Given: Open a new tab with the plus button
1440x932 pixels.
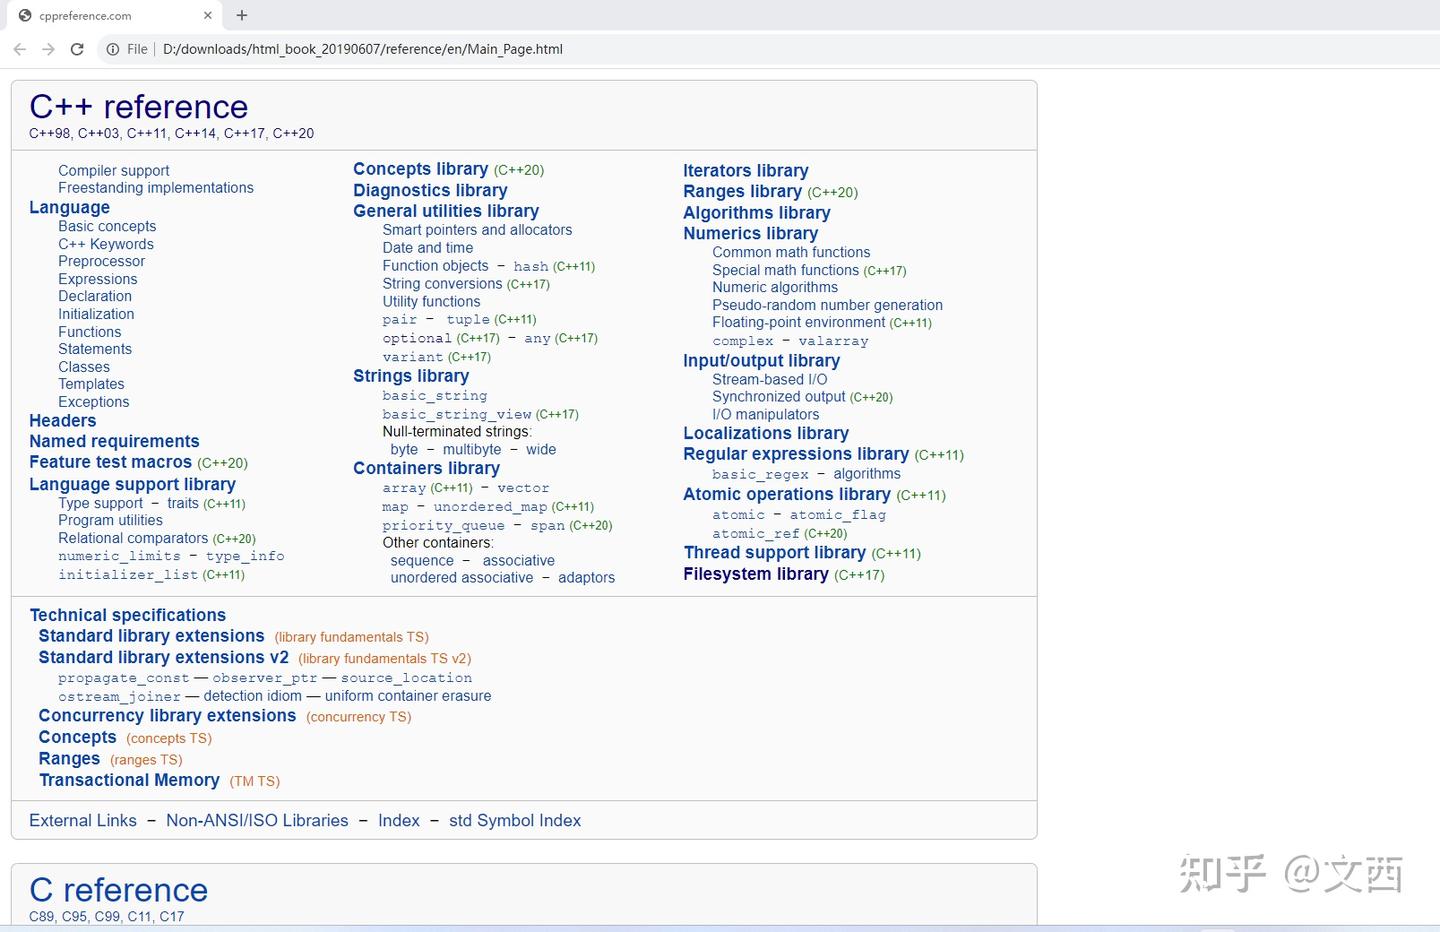Looking at the screenshot, I should (242, 15).
